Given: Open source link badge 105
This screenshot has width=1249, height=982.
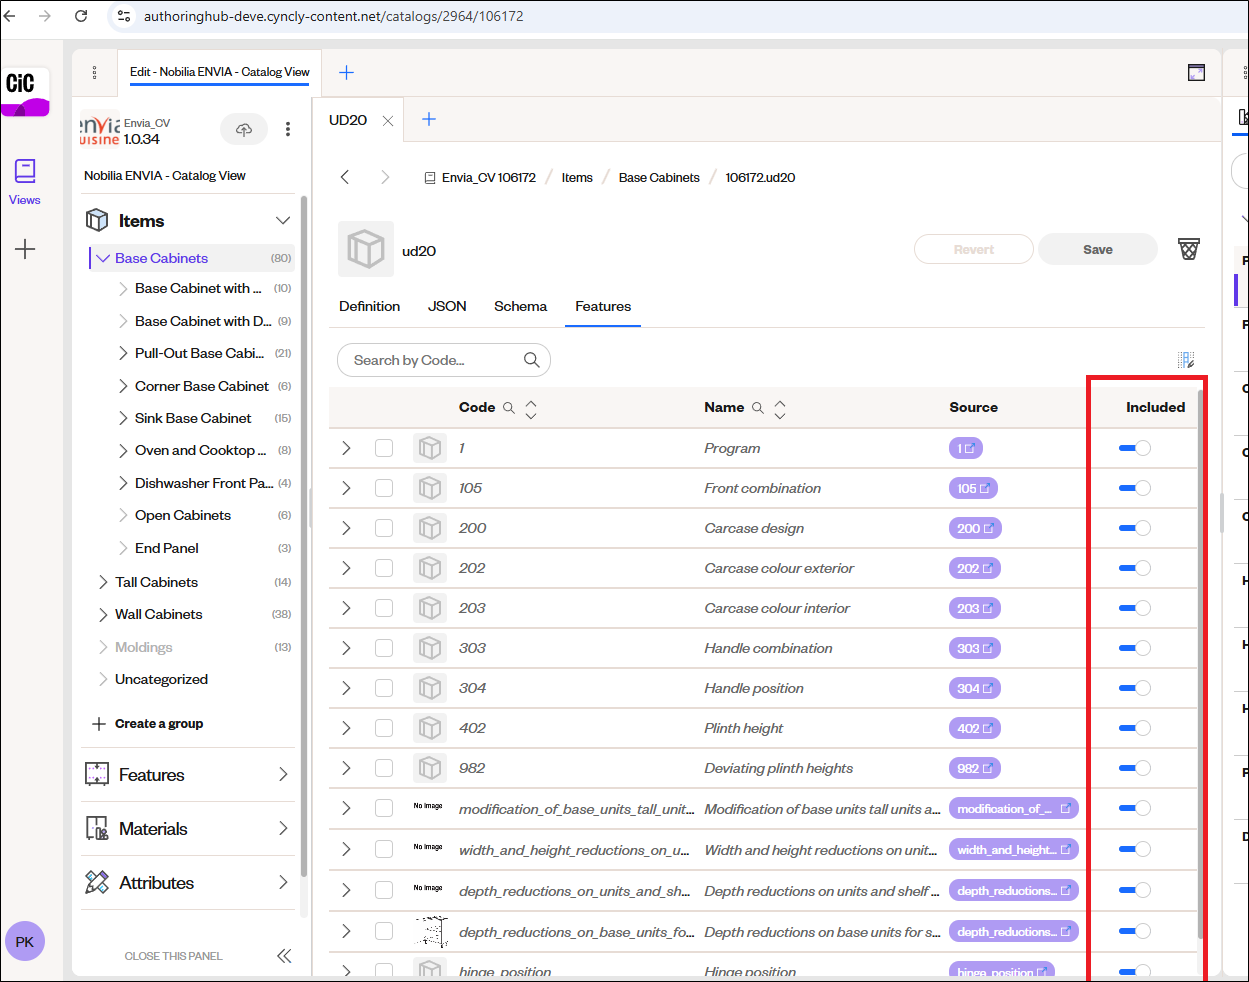Looking at the screenshot, I should [973, 488].
